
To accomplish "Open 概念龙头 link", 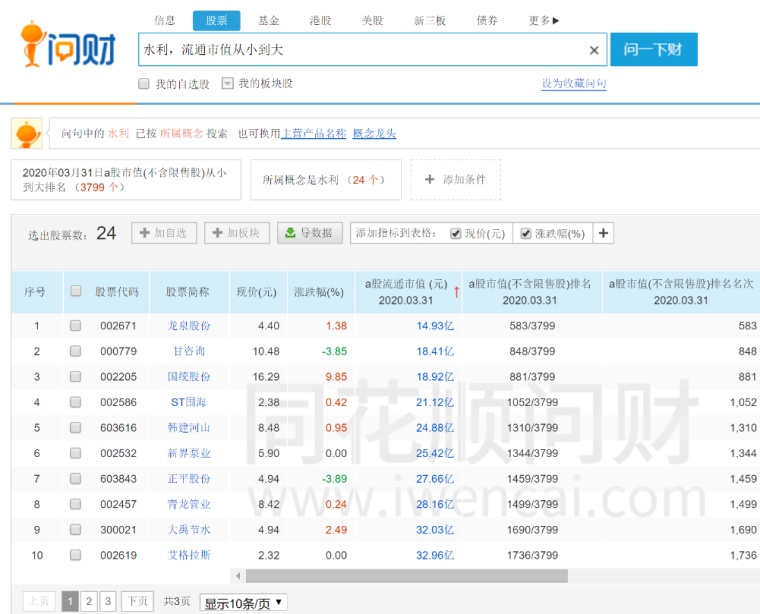I will (x=374, y=133).
